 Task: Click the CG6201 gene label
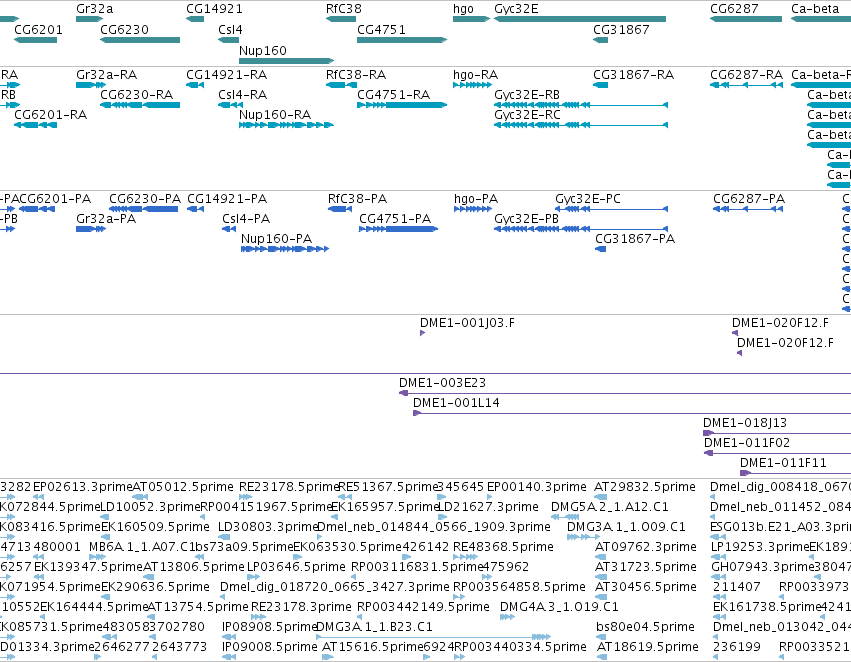point(38,29)
